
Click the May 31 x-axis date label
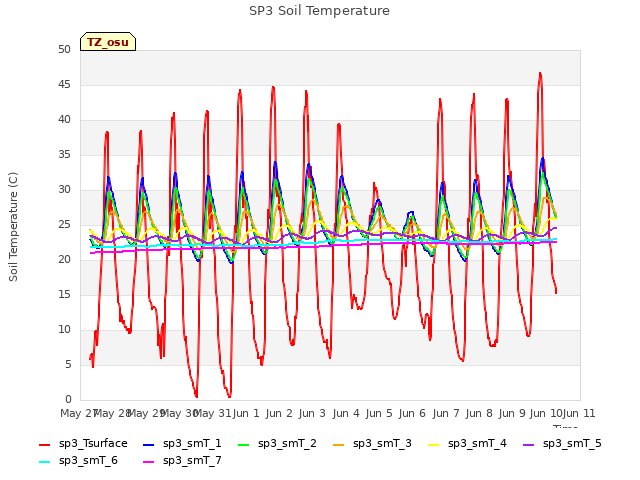coord(212,413)
